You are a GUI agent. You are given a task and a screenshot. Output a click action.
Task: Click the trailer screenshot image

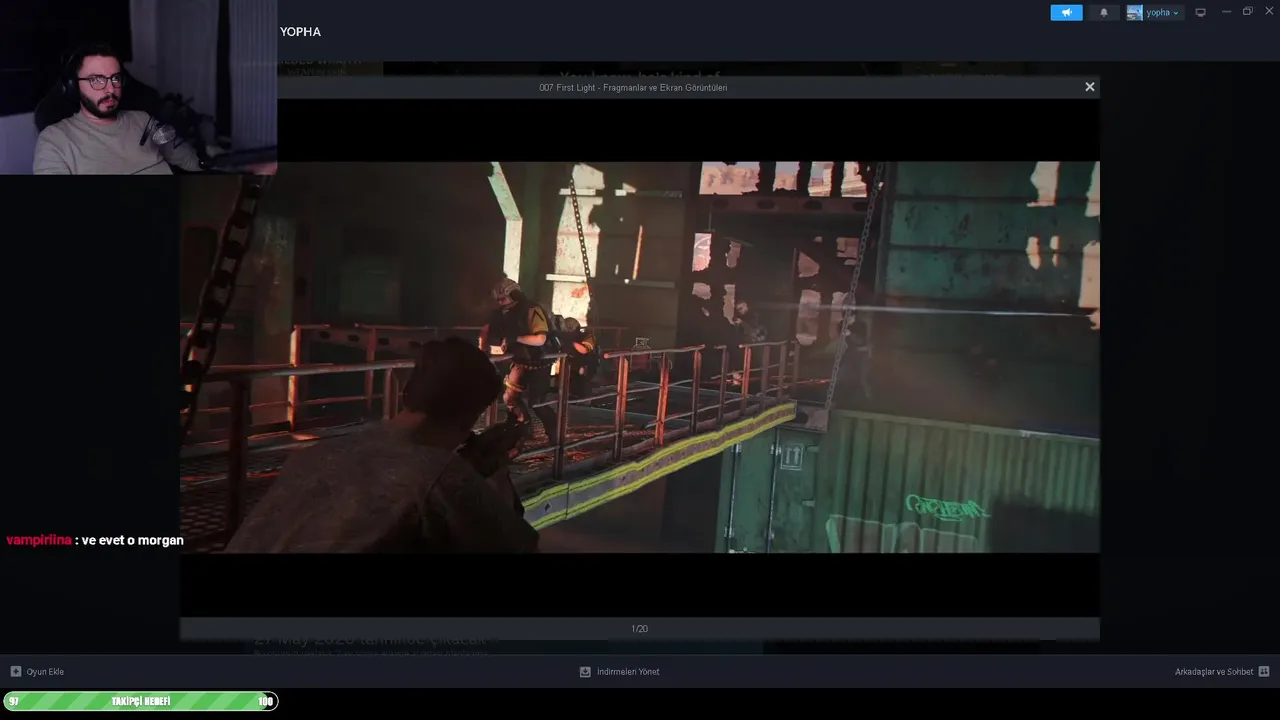(639, 357)
